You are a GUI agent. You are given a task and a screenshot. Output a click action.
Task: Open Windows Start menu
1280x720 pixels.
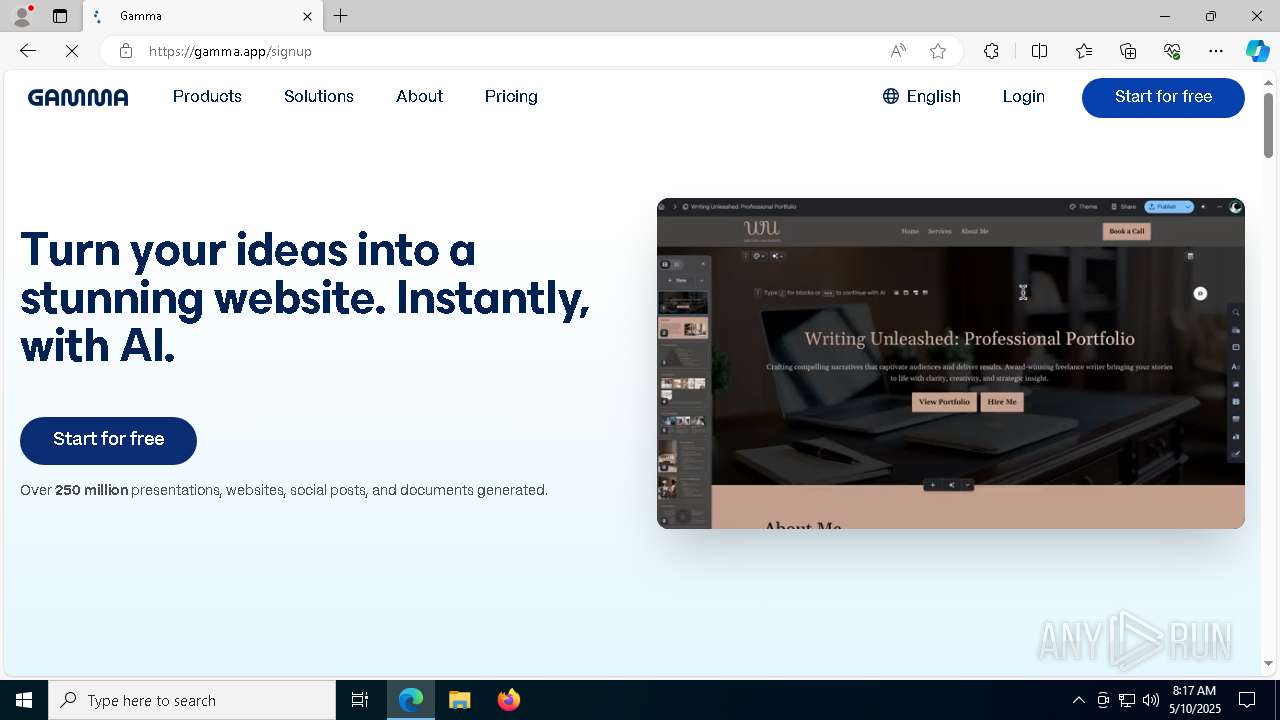coord(24,700)
